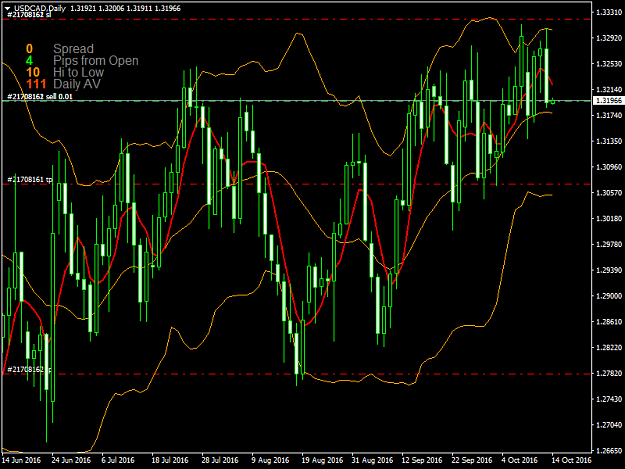
Task: Click the USDCAD,Daily chart title
Action: click(x=39, y=8)
